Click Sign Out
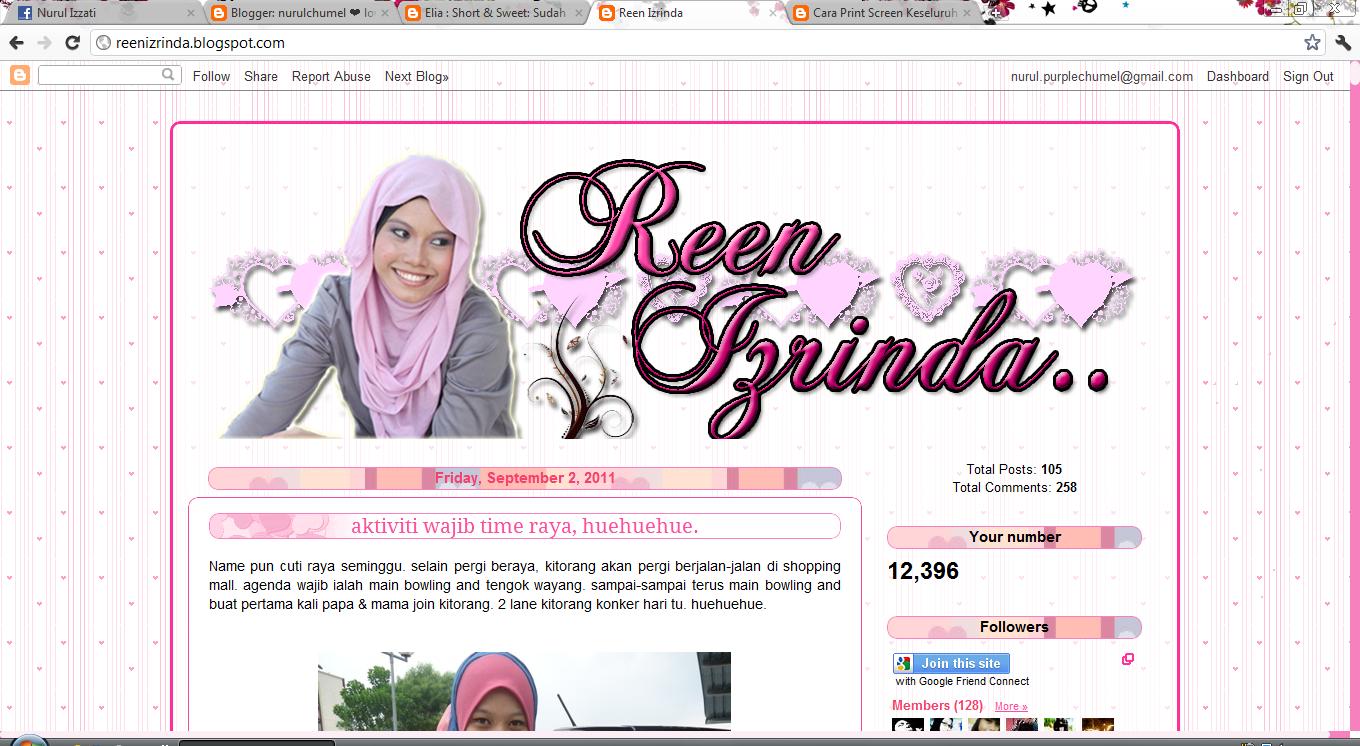The image size is (1360, 746). pyautogui.click(x=1308, y=76)
